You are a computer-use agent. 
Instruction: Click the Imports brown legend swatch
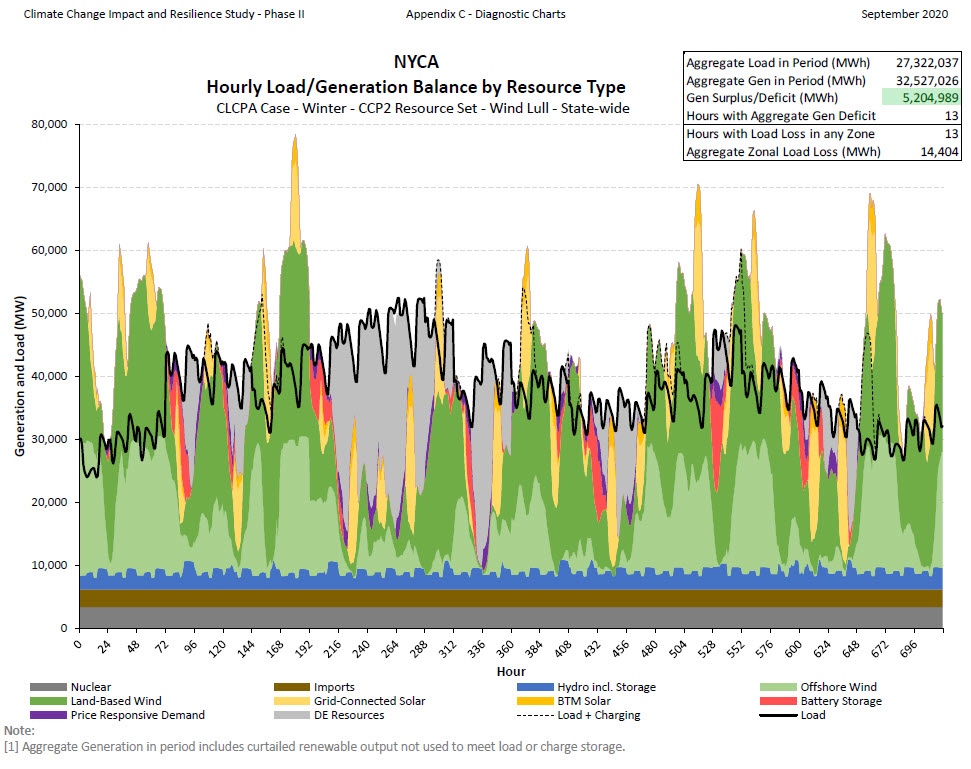(x=291, y=687)
